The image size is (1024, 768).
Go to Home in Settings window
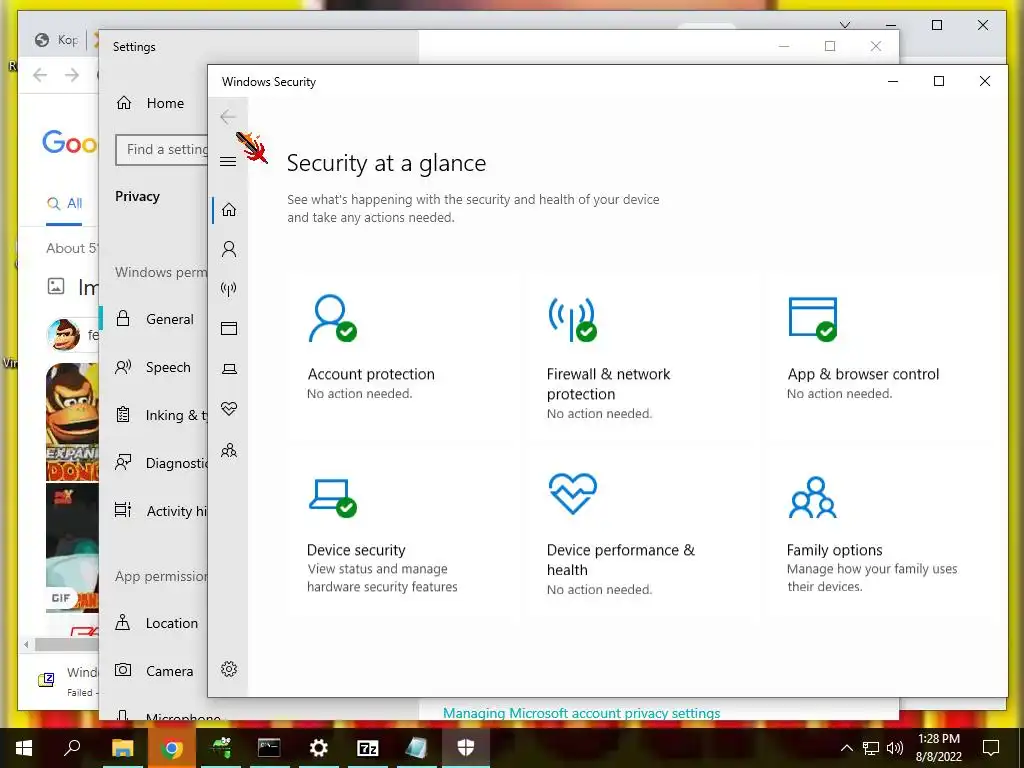(x=153, y=103)
